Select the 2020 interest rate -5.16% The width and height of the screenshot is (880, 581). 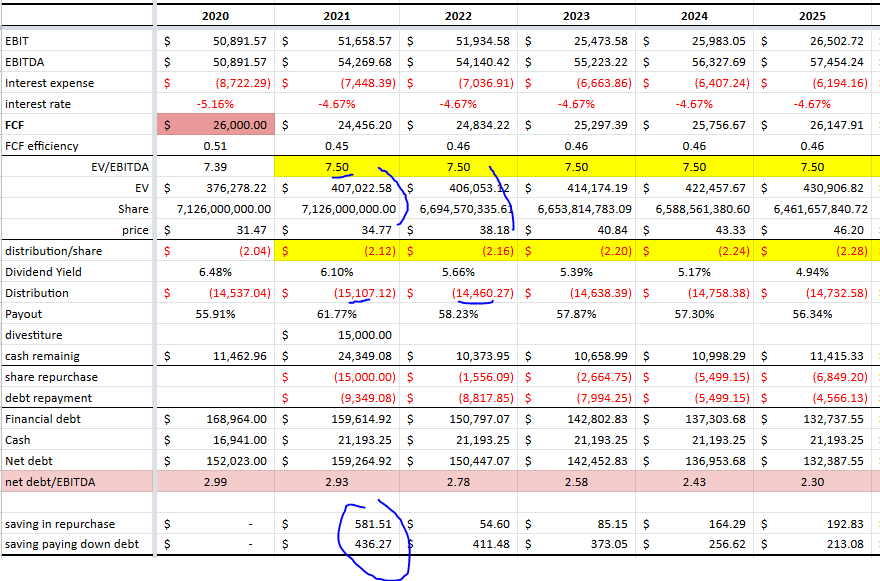click(214, 104)
